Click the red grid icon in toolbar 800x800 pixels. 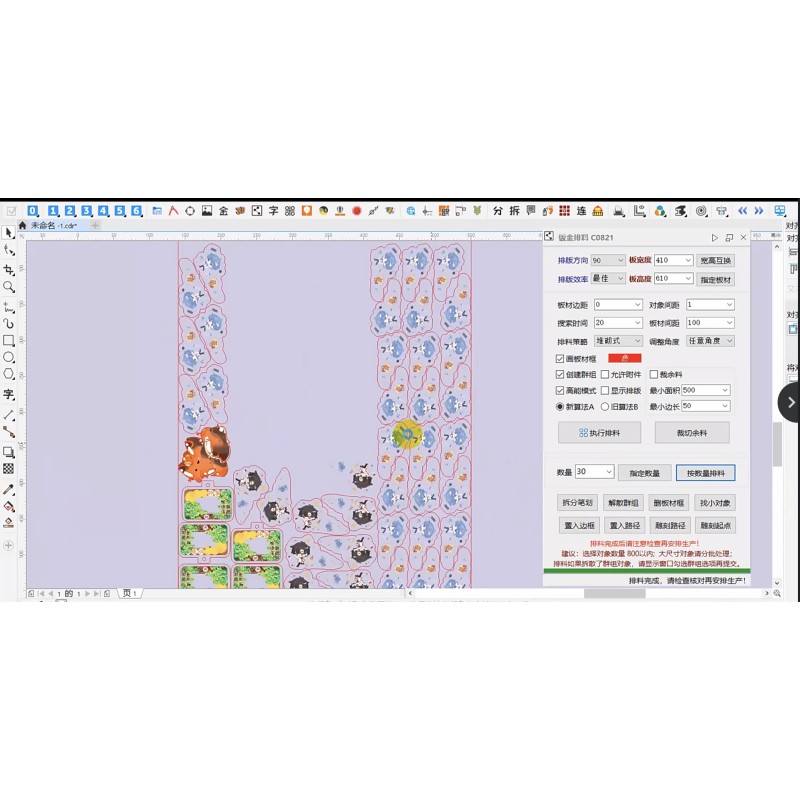coord(564,211)
